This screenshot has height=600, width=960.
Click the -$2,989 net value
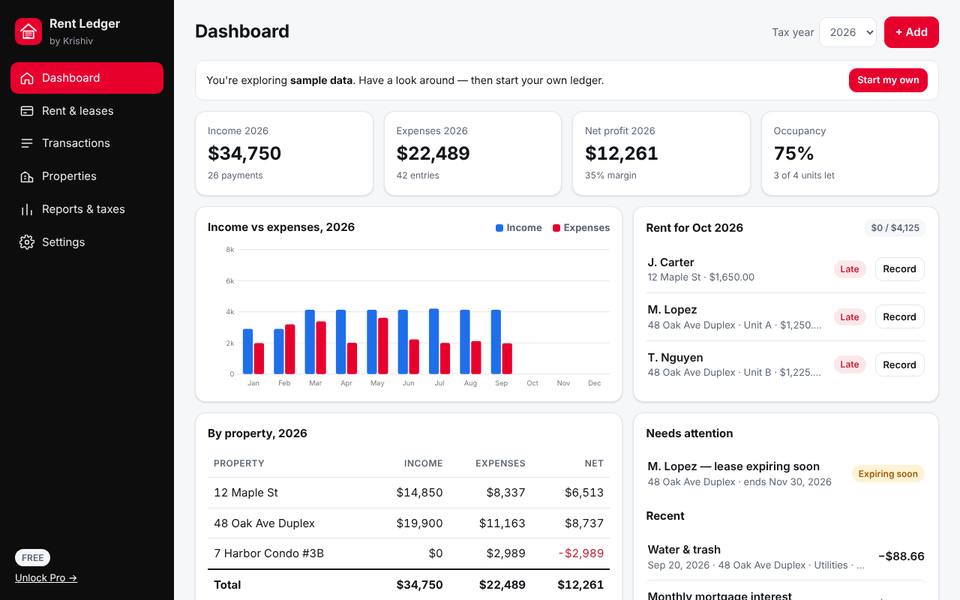pos(581,553)
